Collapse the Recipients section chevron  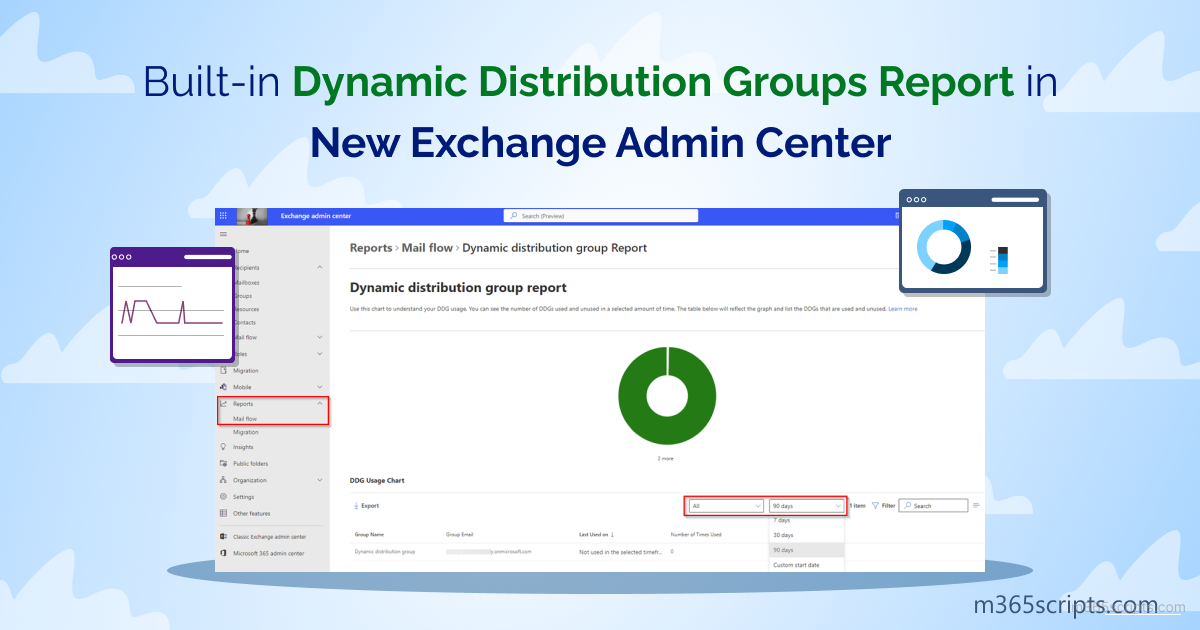point(319,268)
